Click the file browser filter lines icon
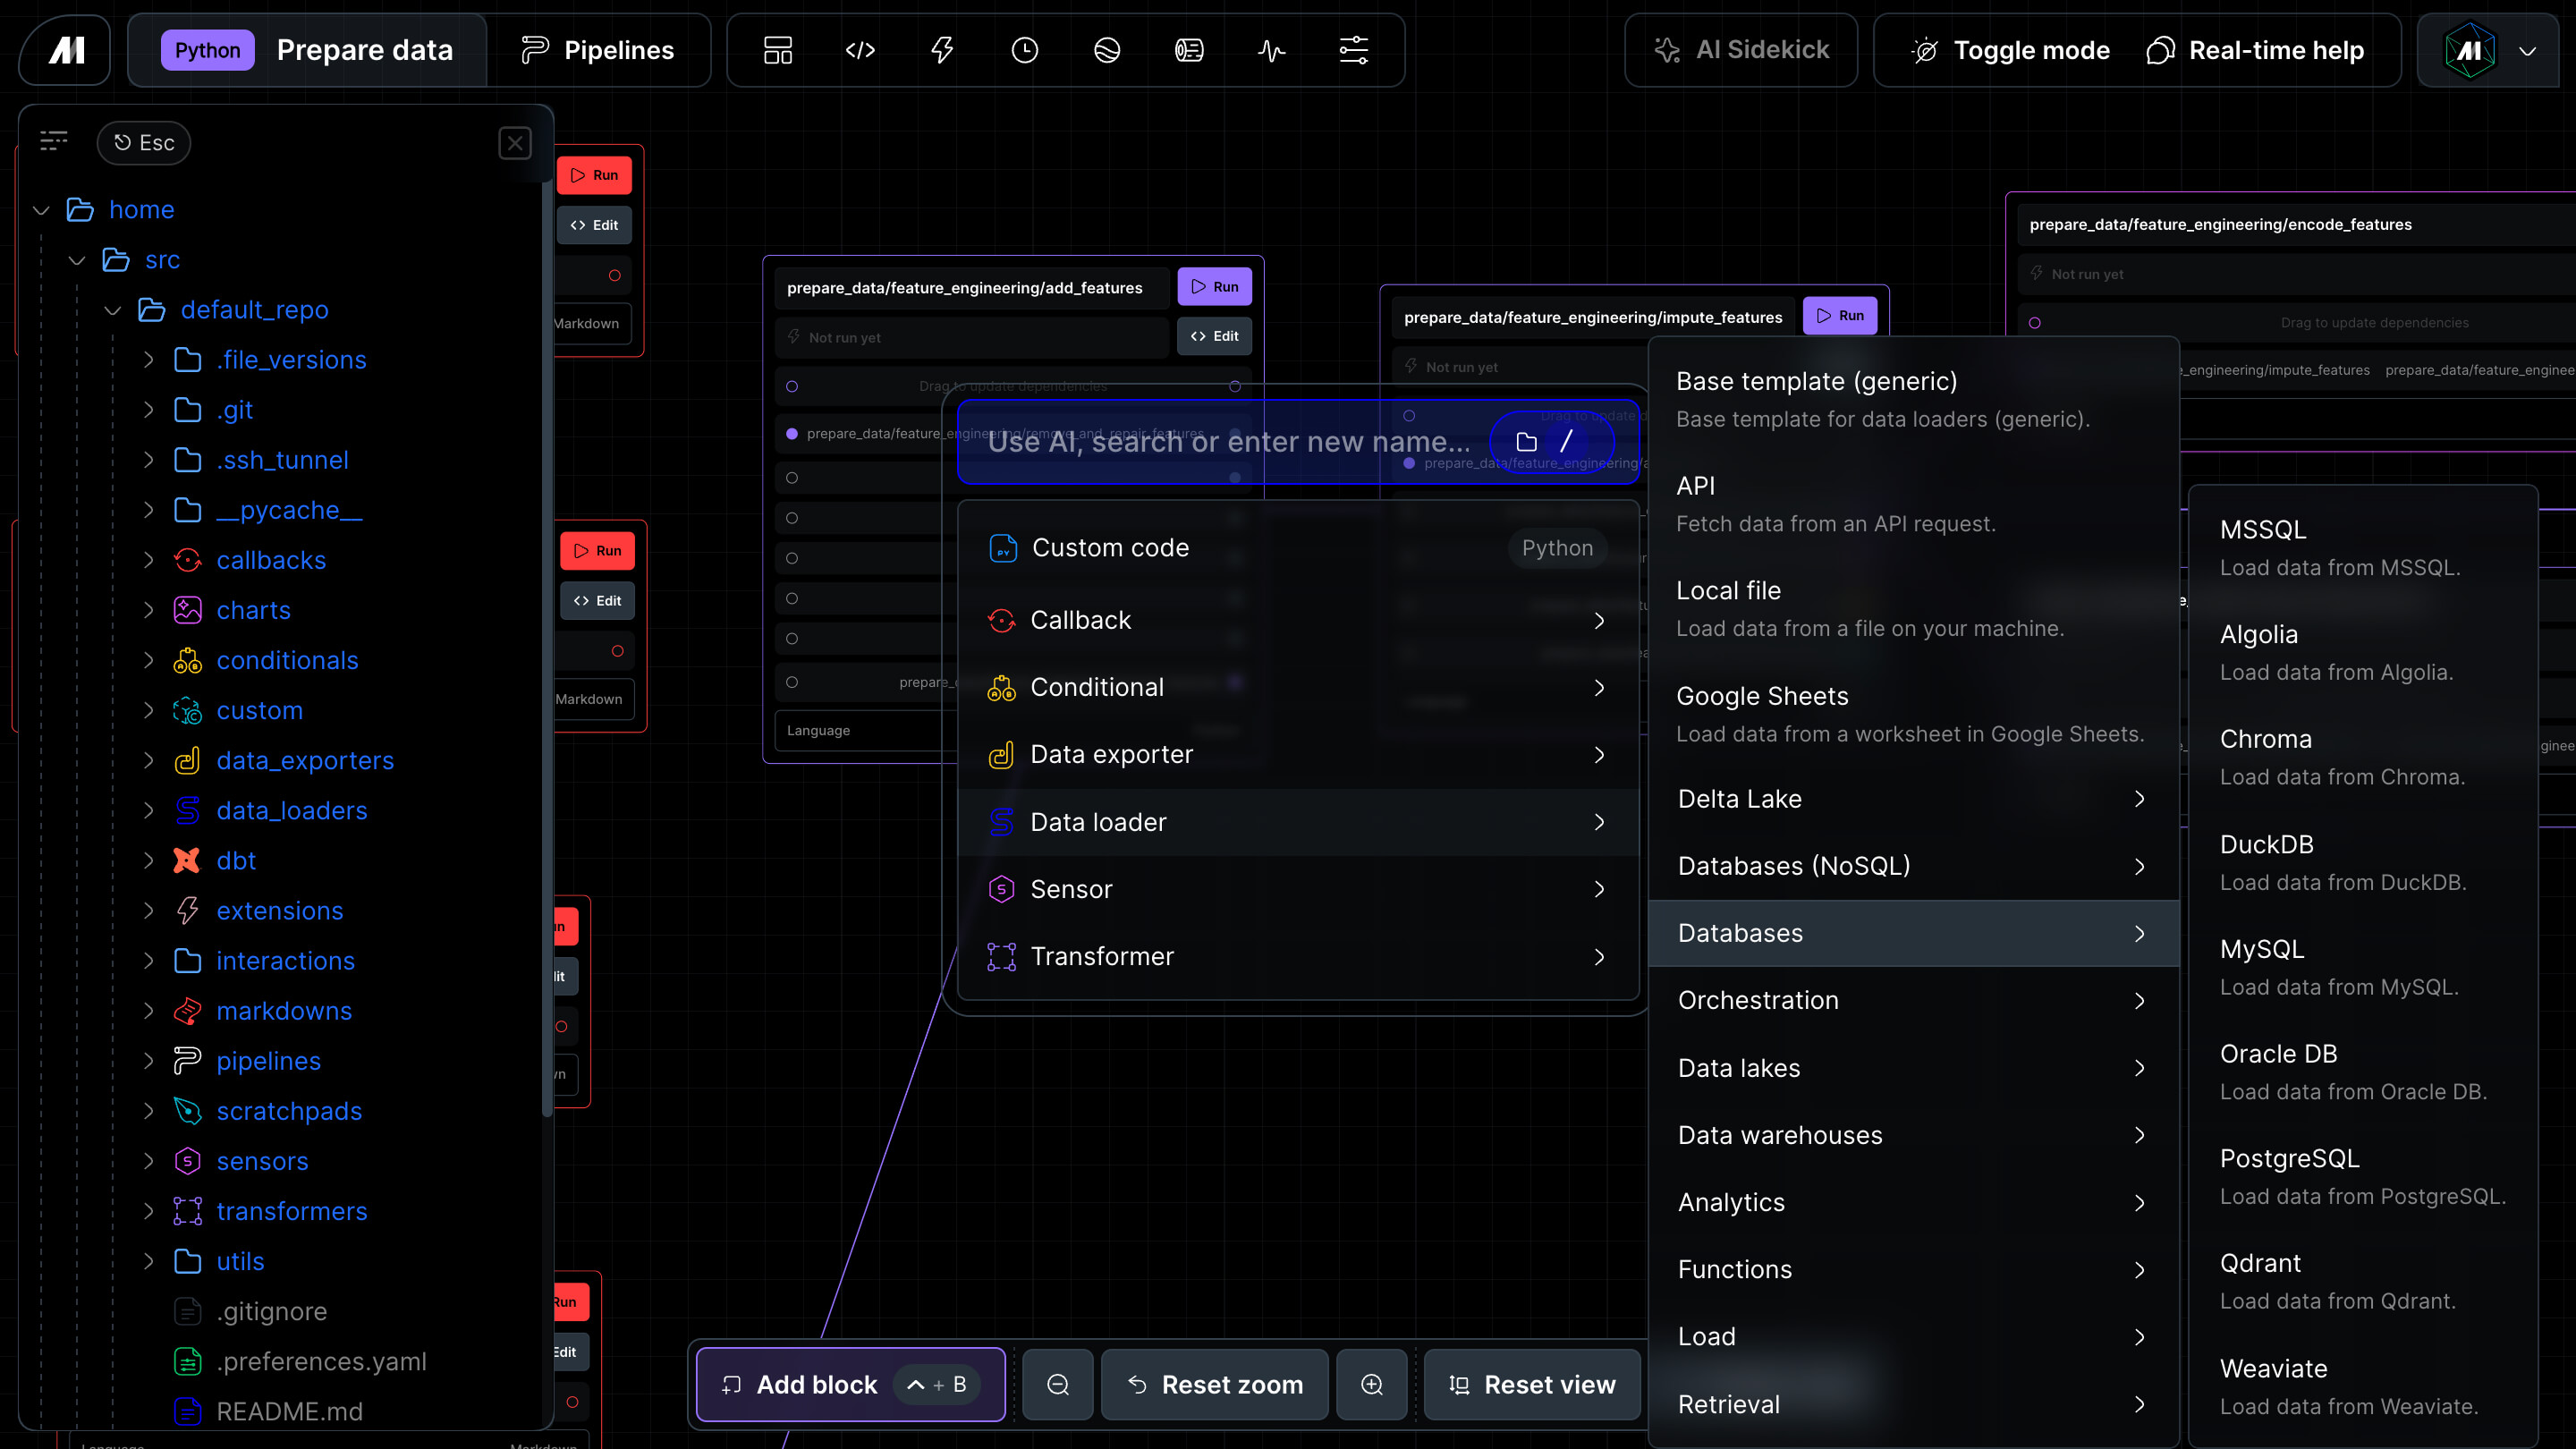Image resolution: width=2576 pixels, height=1449 pixels. point(54,142)
